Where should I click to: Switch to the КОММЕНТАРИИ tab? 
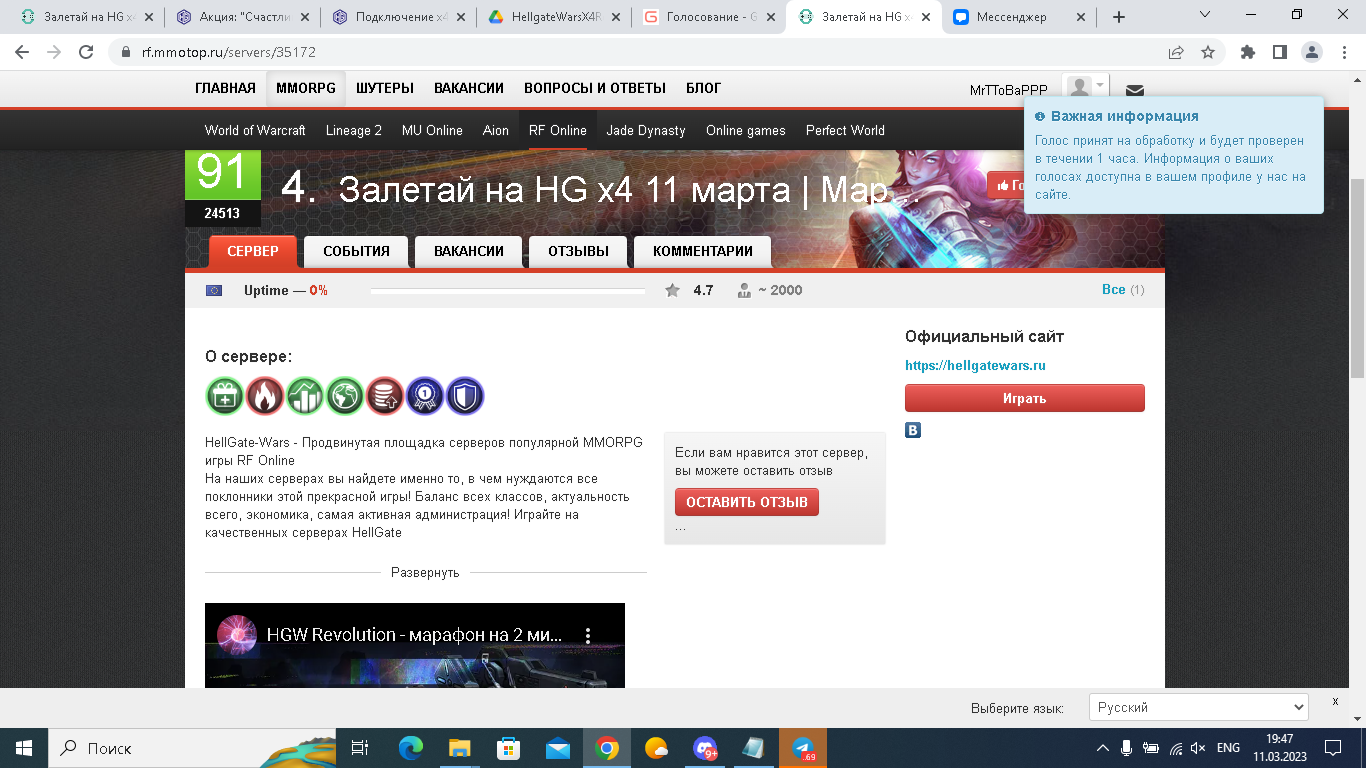pos(702,251)
